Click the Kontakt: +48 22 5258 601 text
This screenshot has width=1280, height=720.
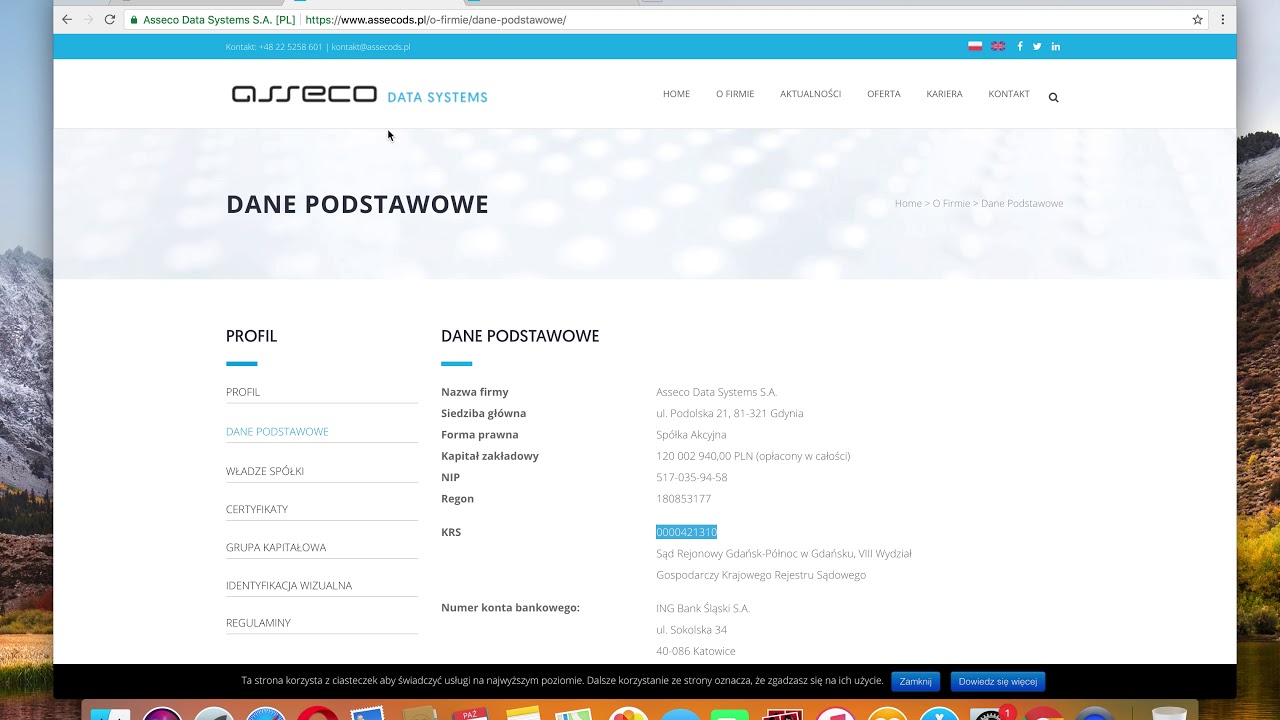coord(274,47)
